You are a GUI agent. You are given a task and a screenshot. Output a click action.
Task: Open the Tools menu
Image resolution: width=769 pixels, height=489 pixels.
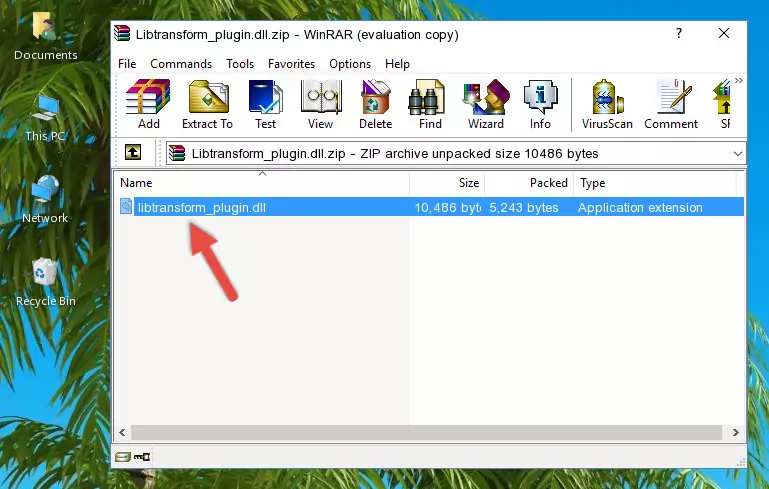point(240,64)
